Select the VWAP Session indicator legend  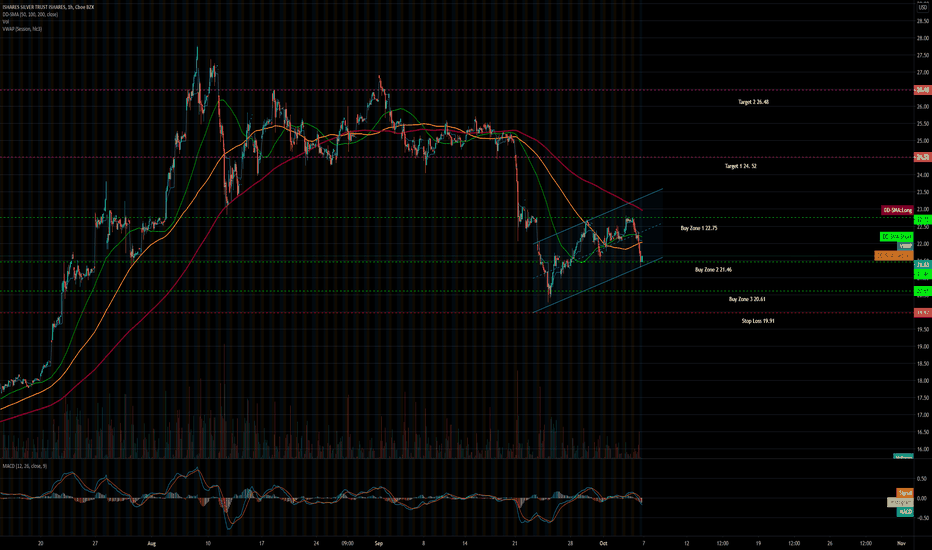point(22,29)
